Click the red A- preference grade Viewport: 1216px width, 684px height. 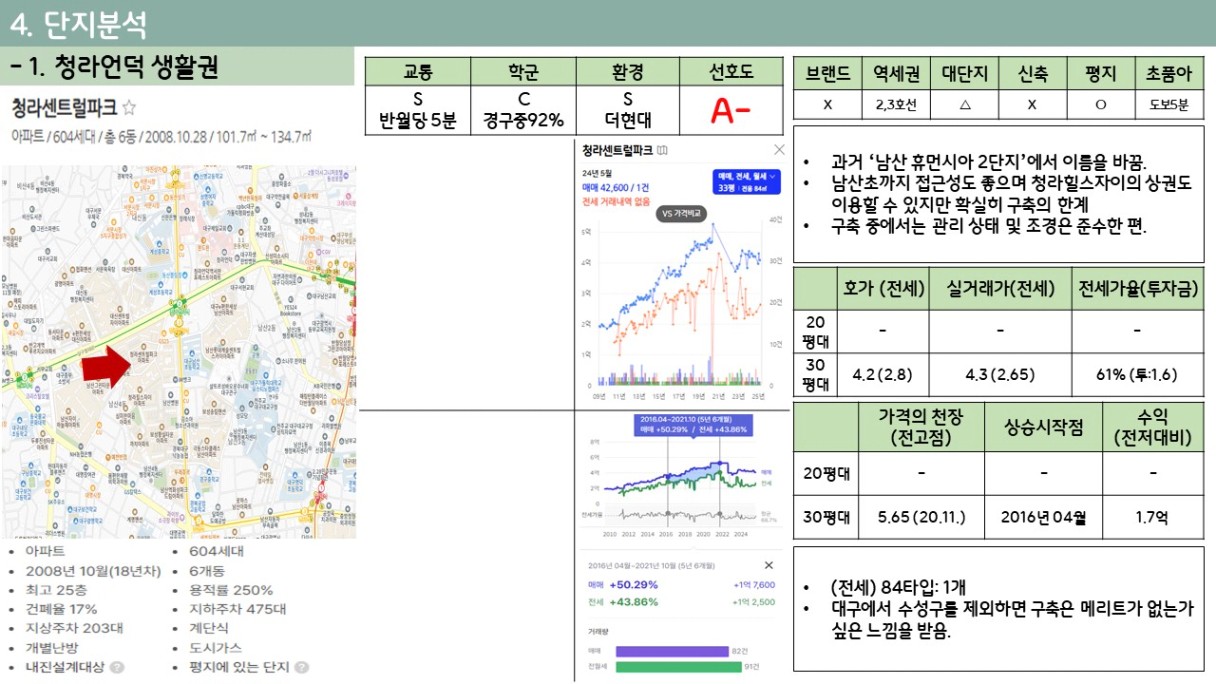(731, 111)
